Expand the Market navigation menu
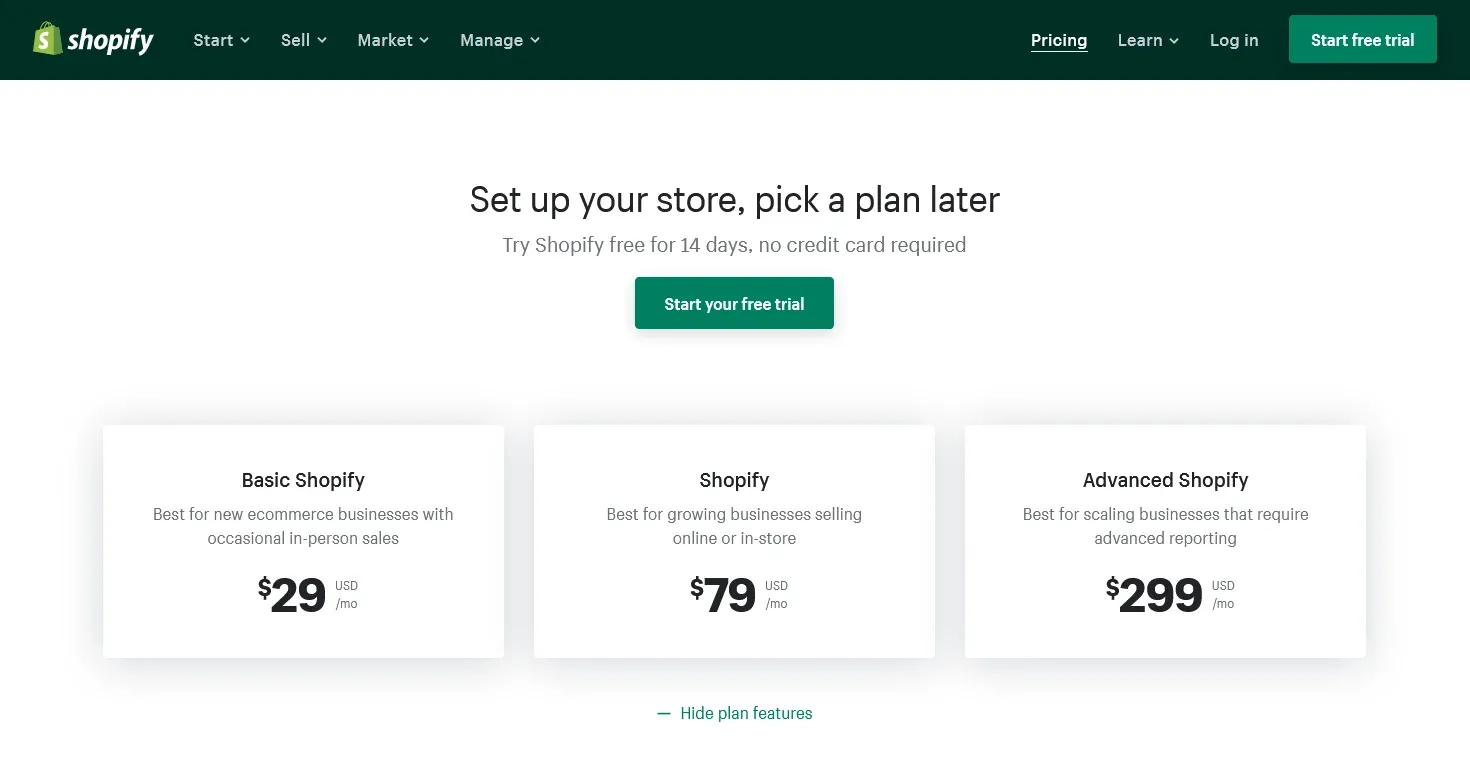 click(x=393, y=40)
